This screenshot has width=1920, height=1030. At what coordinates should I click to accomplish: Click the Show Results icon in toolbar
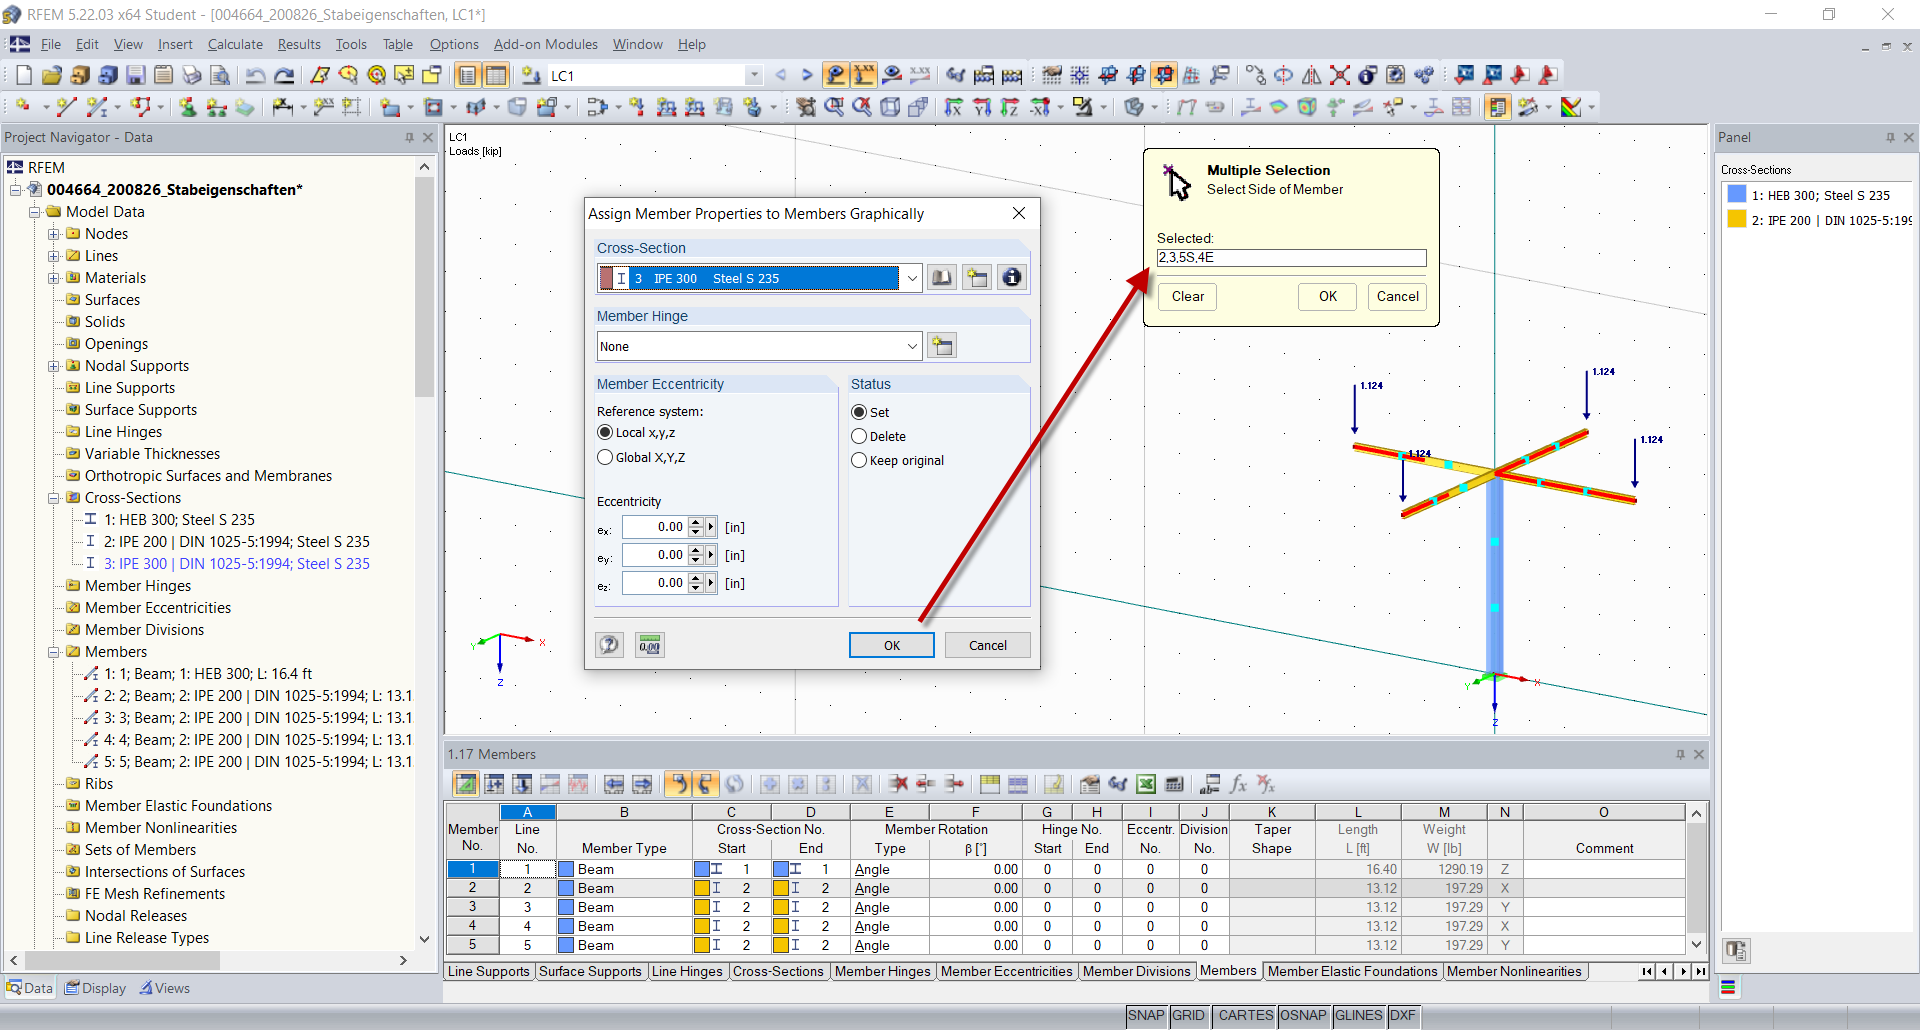click(835, 75)
